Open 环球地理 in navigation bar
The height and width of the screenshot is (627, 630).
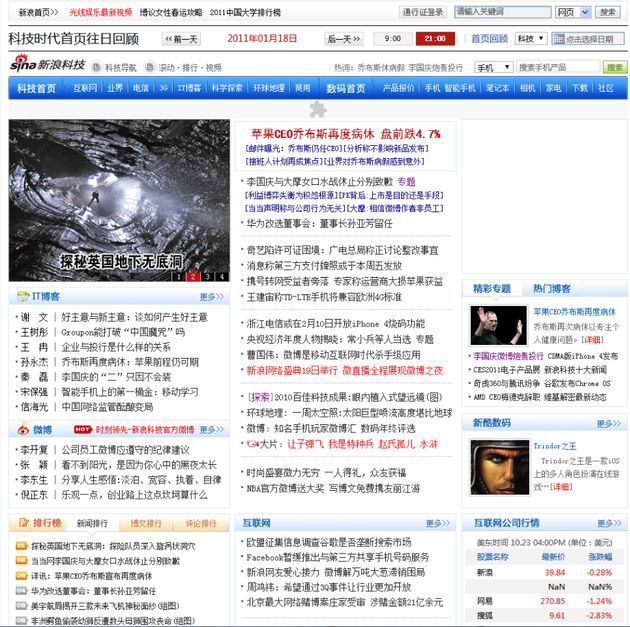click(269, 88)
